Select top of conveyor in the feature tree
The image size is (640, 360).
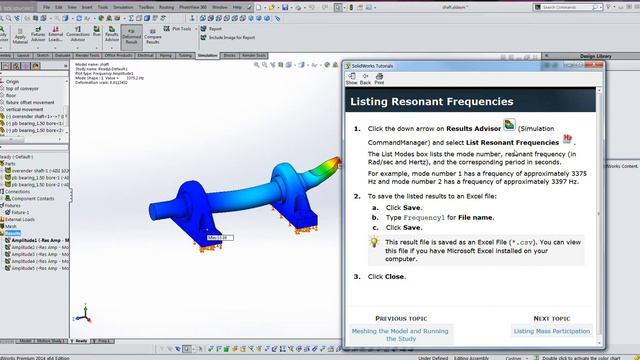(x=22, y=89)
